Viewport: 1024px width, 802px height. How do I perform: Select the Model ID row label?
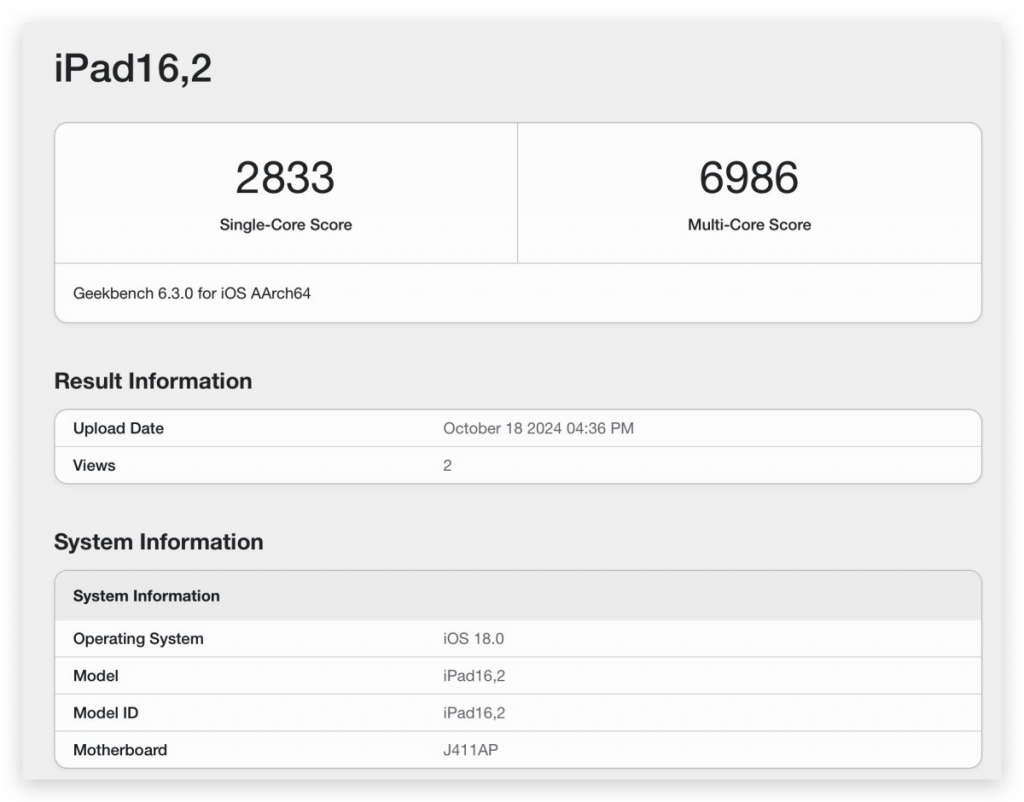(106, 713)
